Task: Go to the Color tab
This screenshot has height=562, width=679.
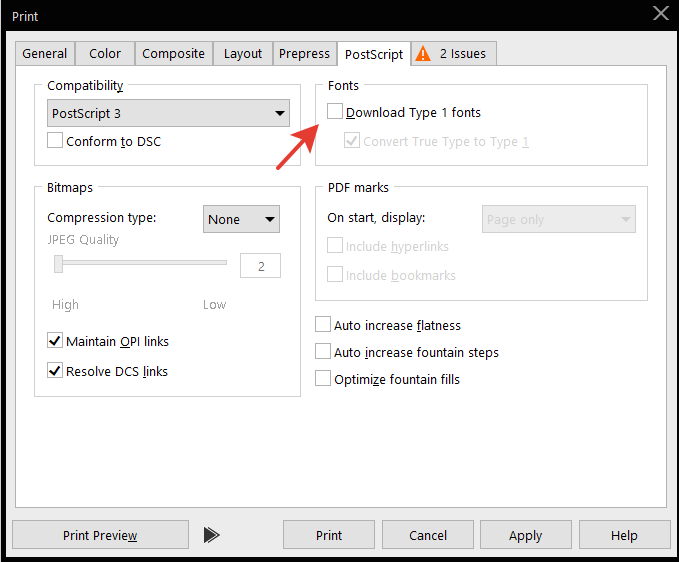Action: 105,54
